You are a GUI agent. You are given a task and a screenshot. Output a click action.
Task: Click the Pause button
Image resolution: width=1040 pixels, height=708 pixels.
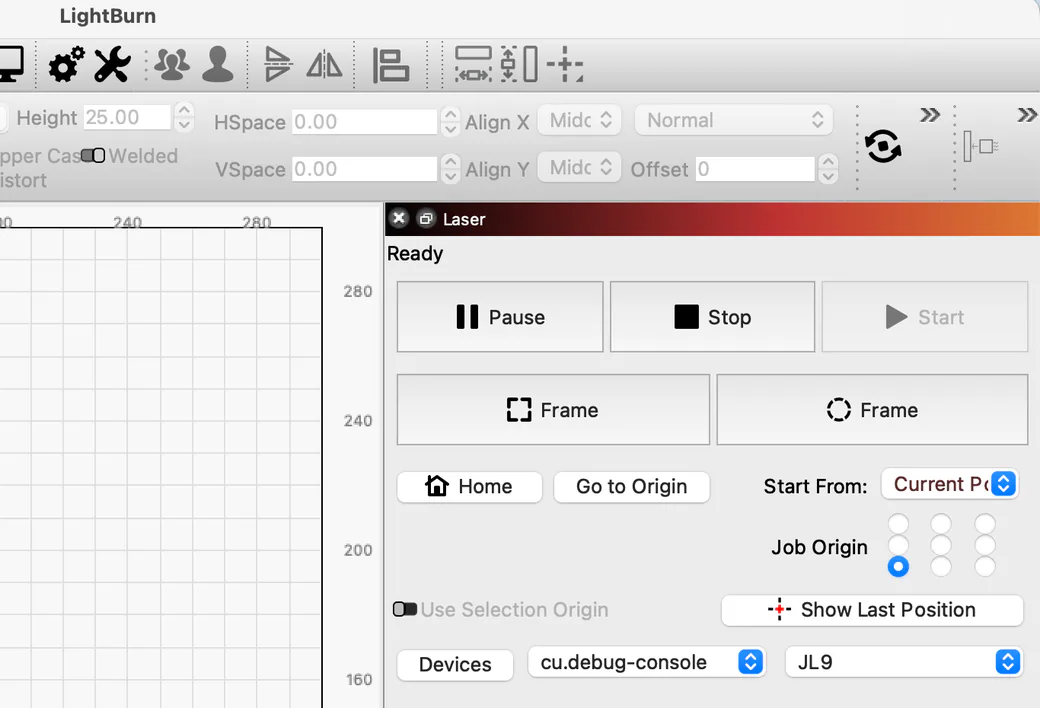tap(500, 317)
